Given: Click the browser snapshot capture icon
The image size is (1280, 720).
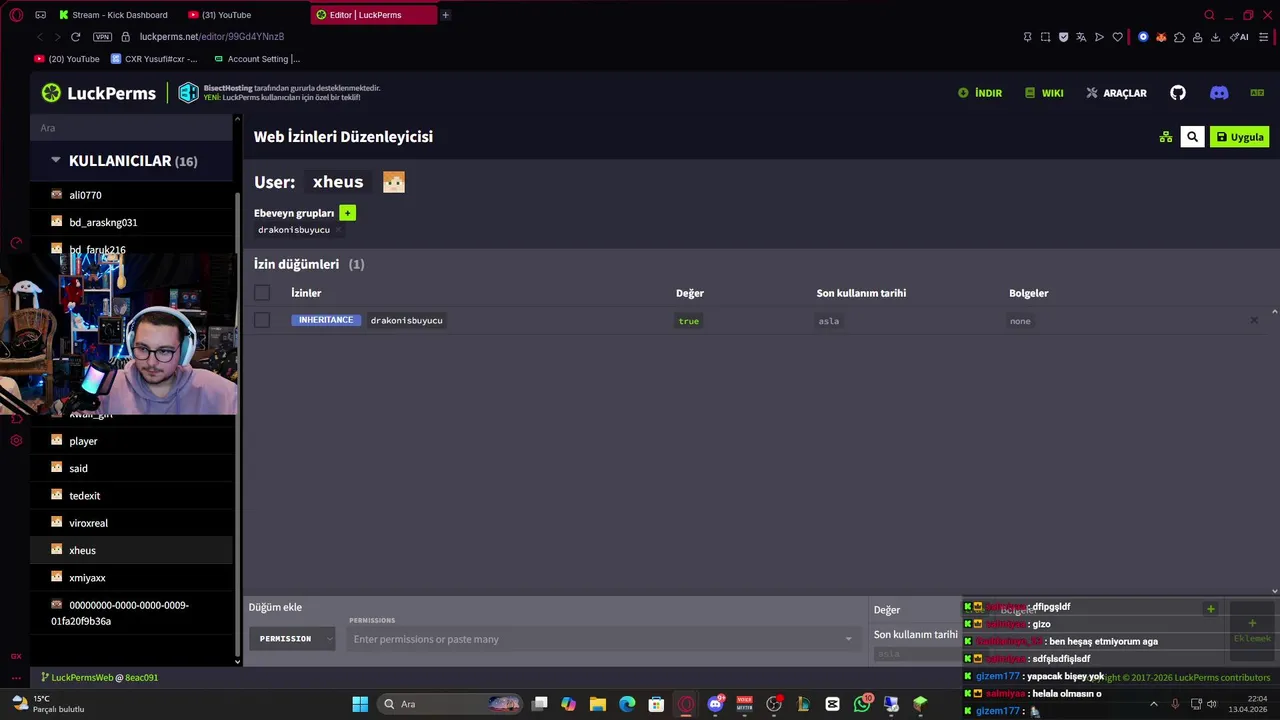Looking at the screenshot, I should [1045, 37].
